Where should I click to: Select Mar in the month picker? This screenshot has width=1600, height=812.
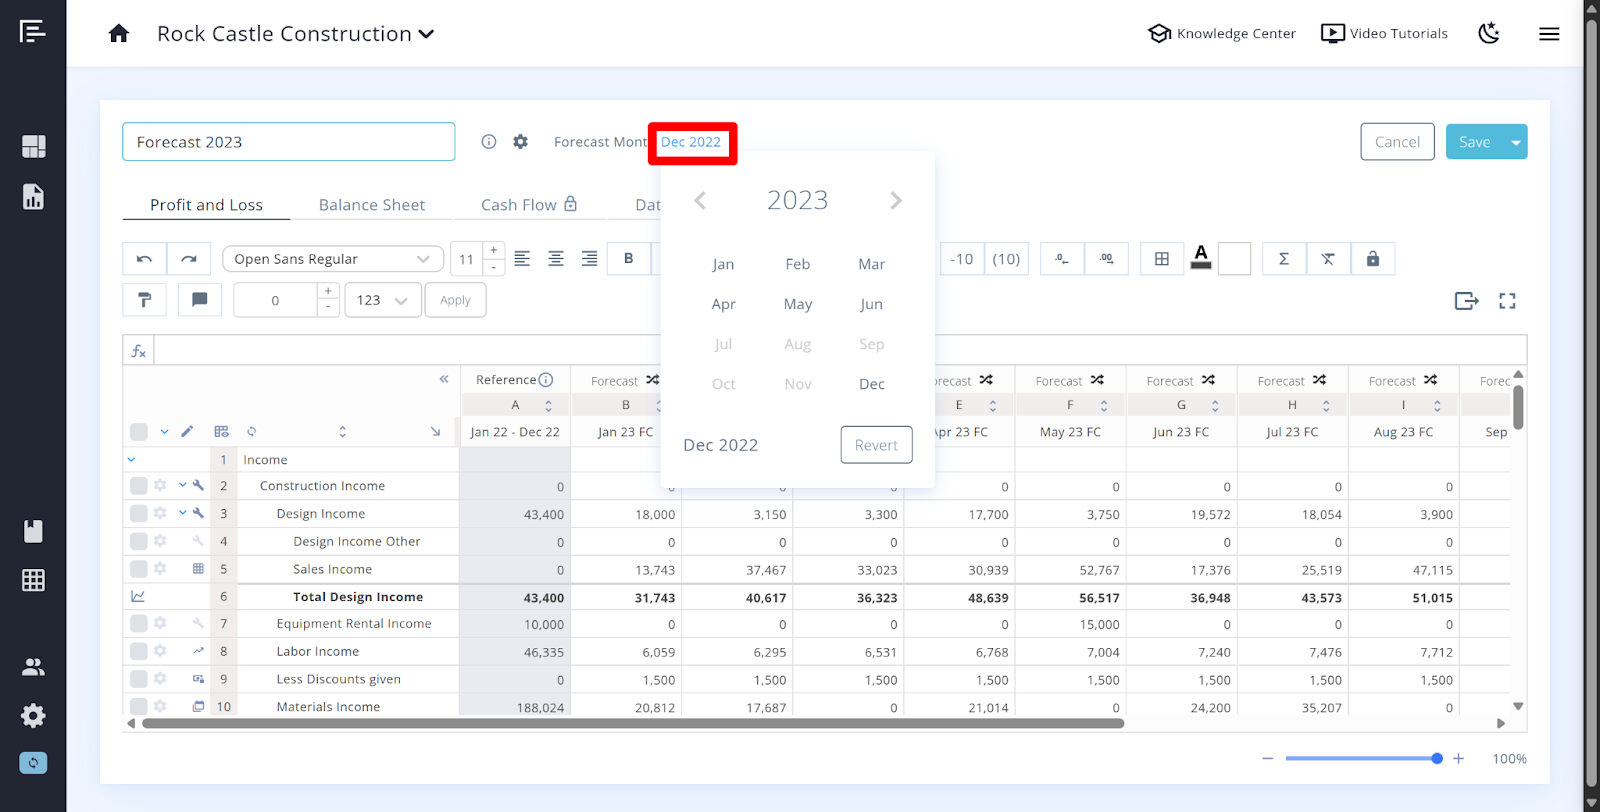coord(872,264)
